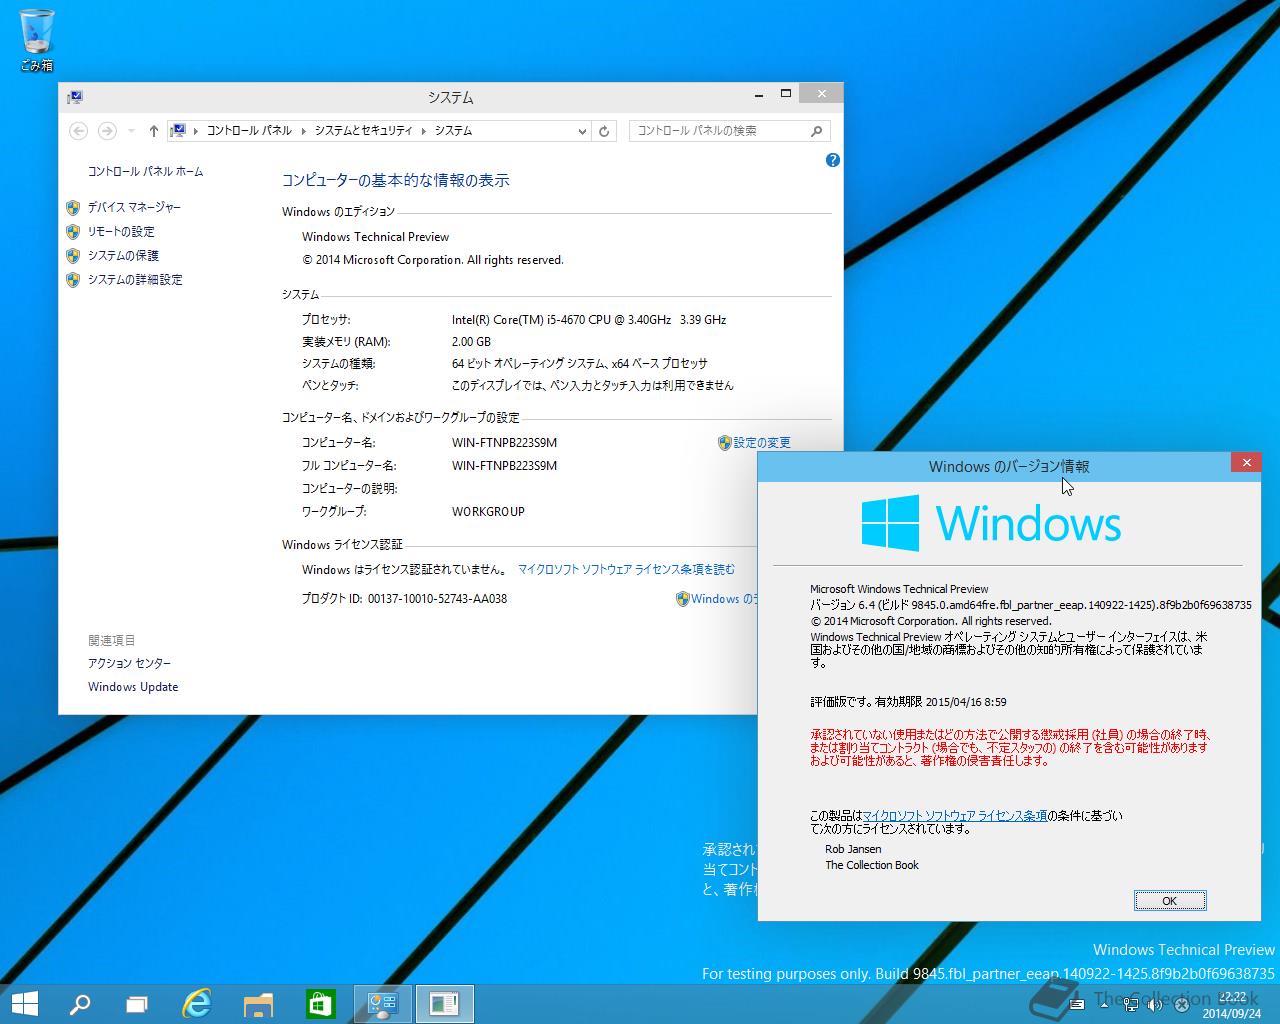Select the システム breadcrumb
Viewport: 1280px width, 1024px height.
point(453,131)
